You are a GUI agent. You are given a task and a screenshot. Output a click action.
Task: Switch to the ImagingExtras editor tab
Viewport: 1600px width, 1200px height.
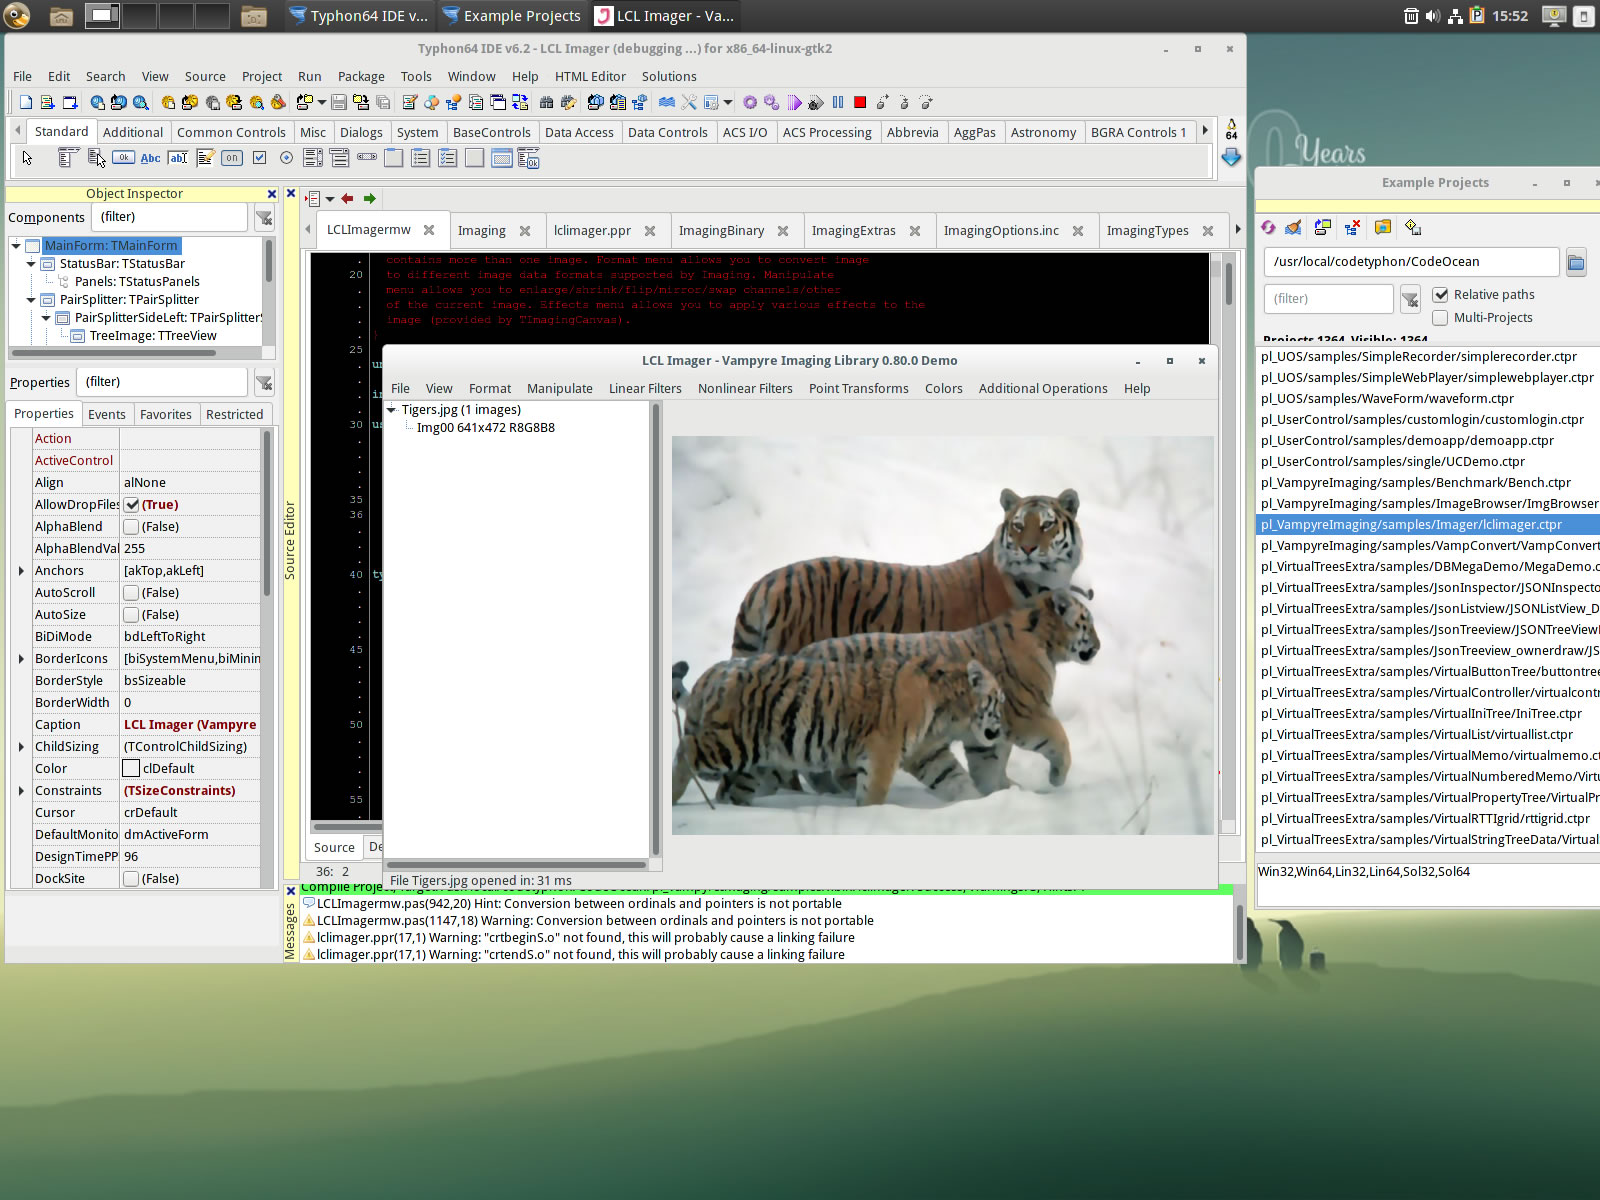click(x=854, y=230)
